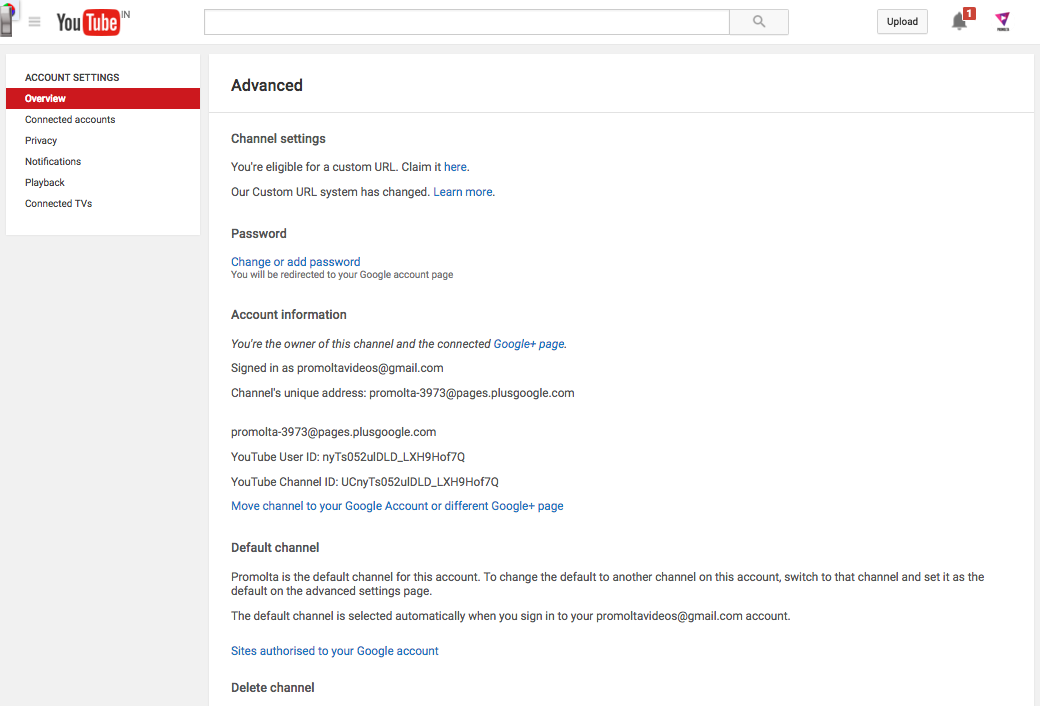Open Notifications settings section
The image size is (1040, 706).
click(53, 161)
